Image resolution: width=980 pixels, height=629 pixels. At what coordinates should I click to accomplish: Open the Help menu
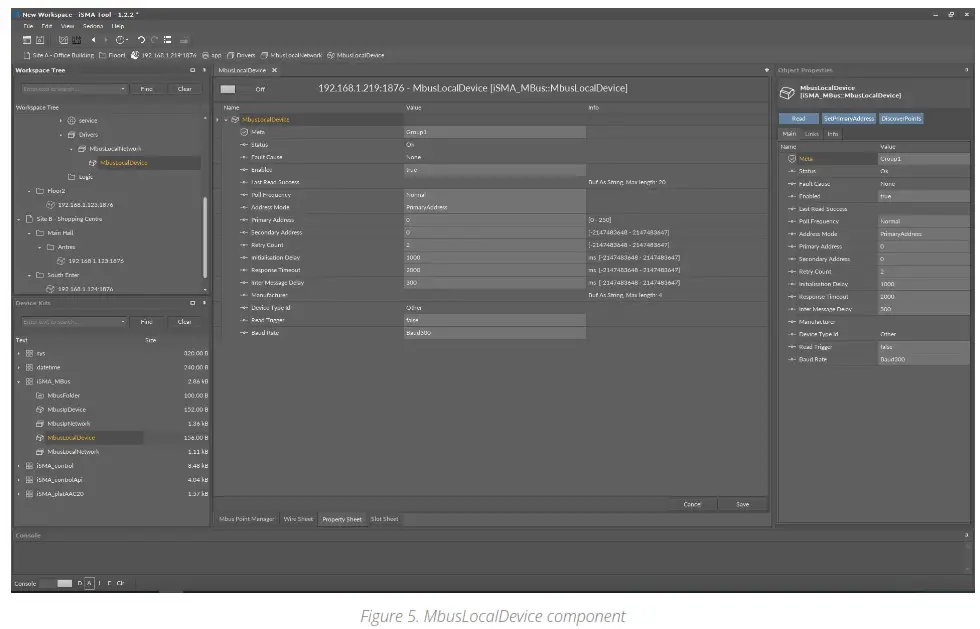118,26
